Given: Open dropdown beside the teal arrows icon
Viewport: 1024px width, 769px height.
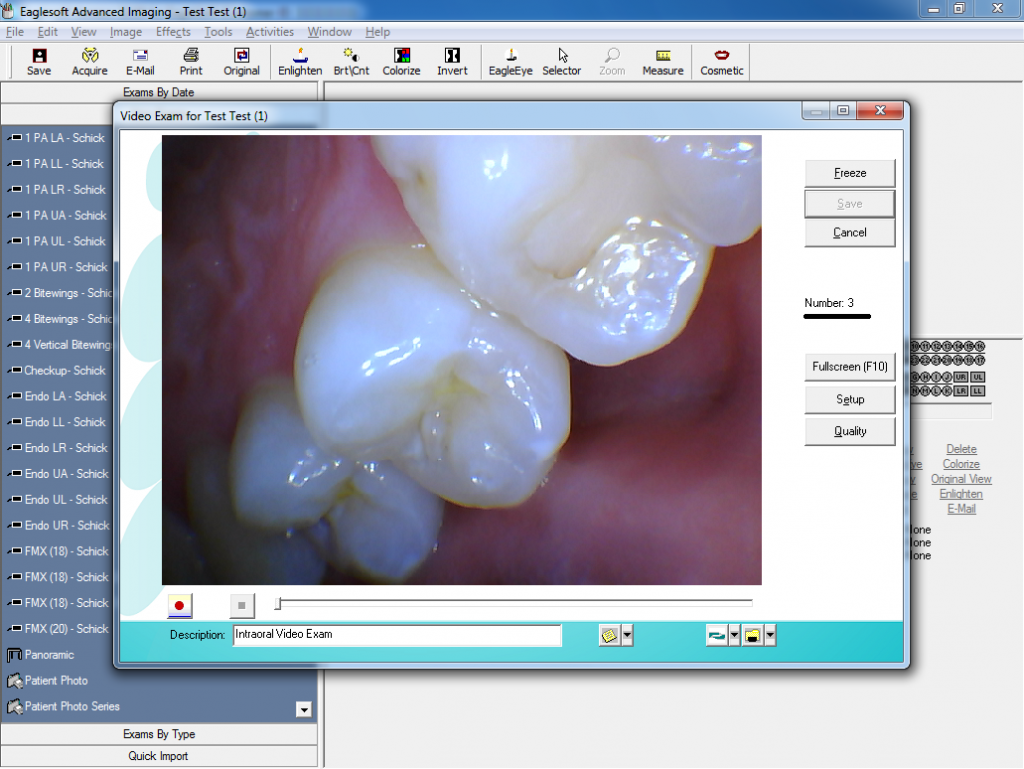Looking at the screenshot, I should pyautogui.click(x=734, y=635).
